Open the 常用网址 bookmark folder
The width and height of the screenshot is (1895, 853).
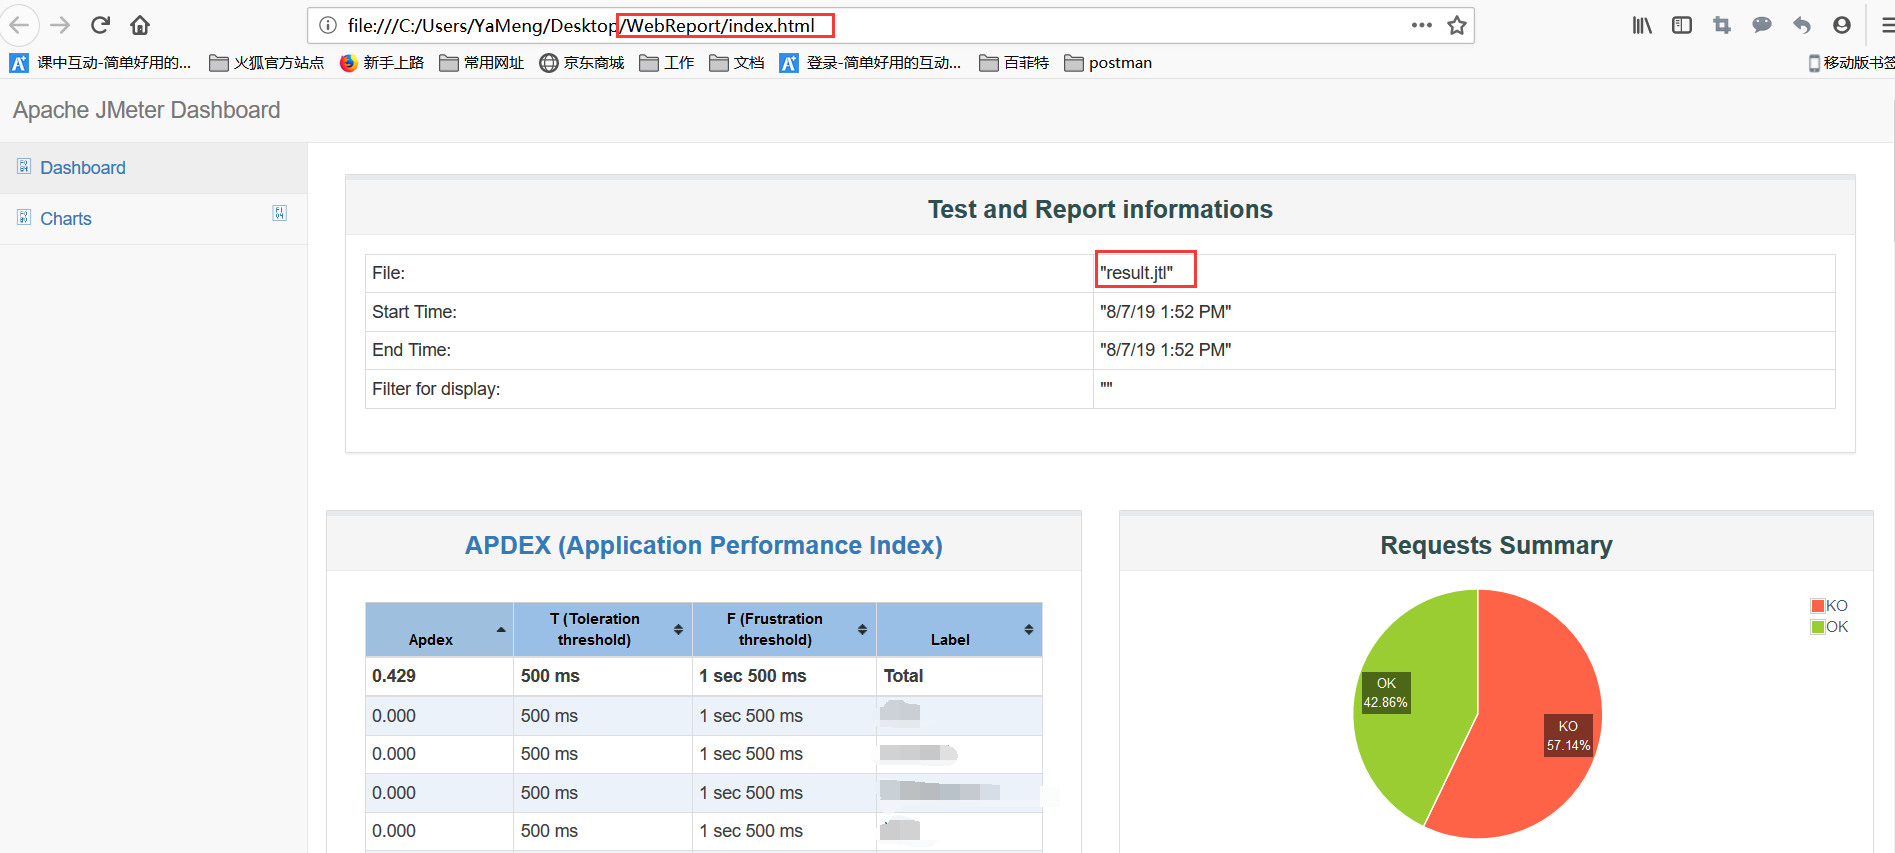[x=482, y=63]
